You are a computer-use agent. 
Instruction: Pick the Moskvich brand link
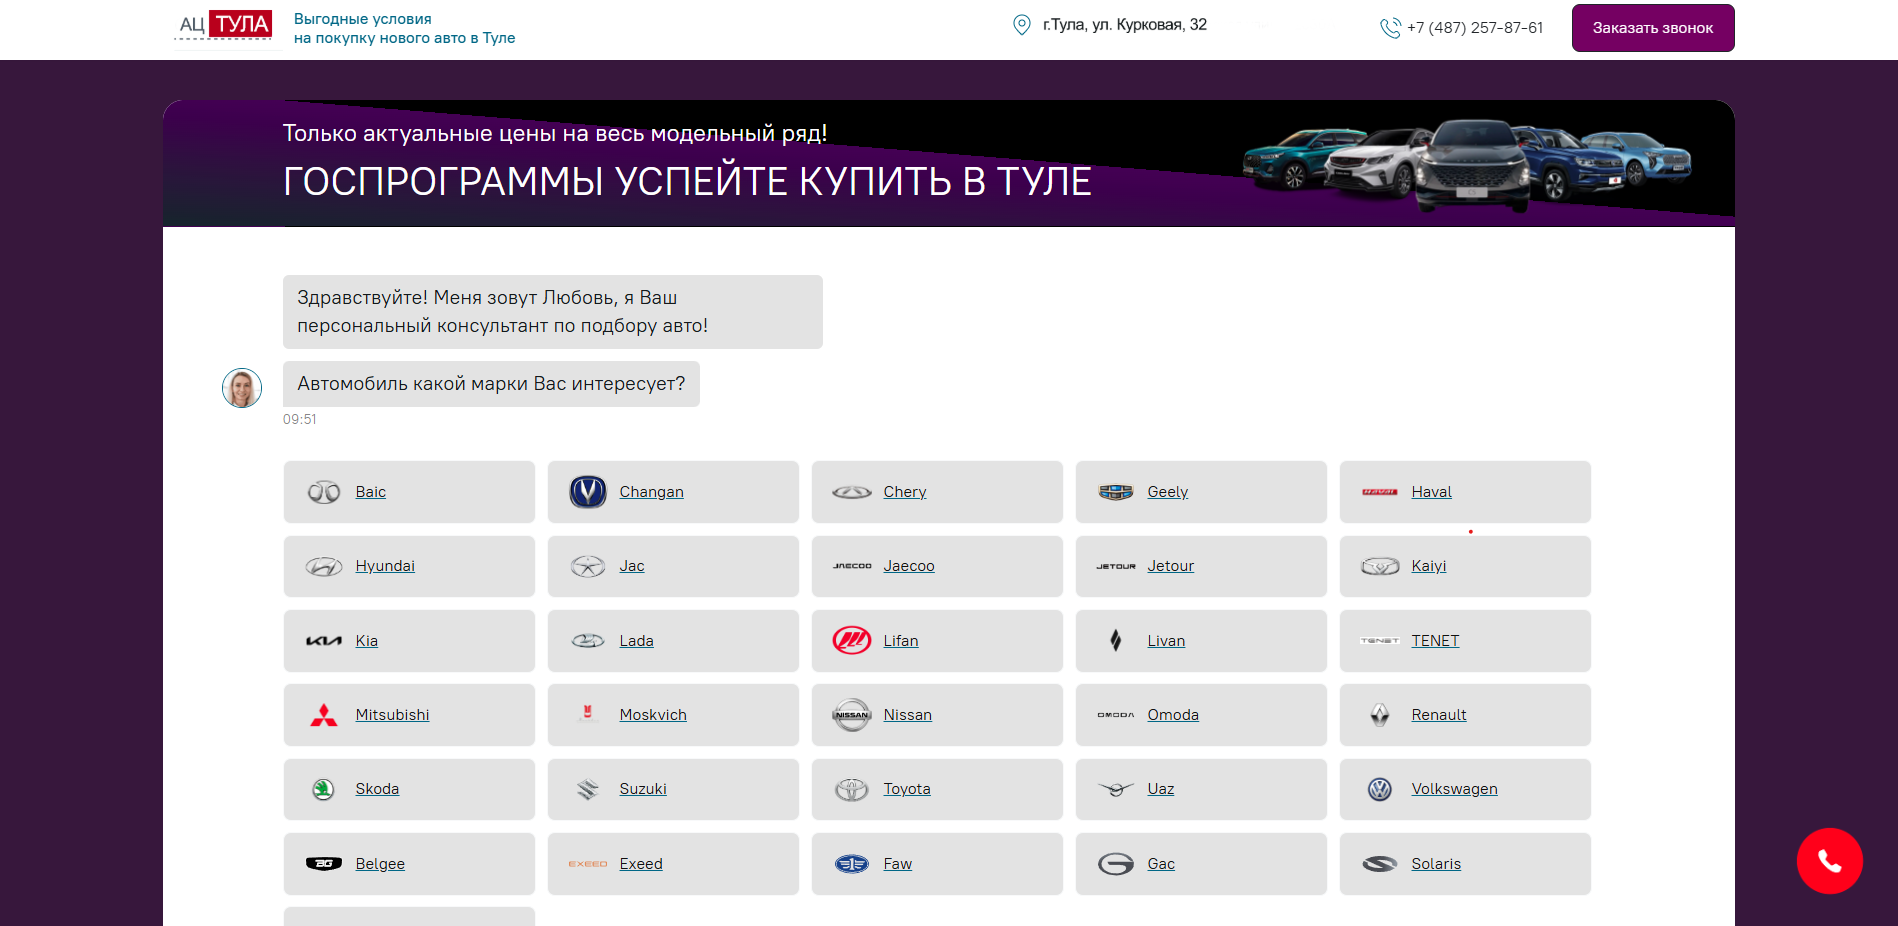[653, 715]
